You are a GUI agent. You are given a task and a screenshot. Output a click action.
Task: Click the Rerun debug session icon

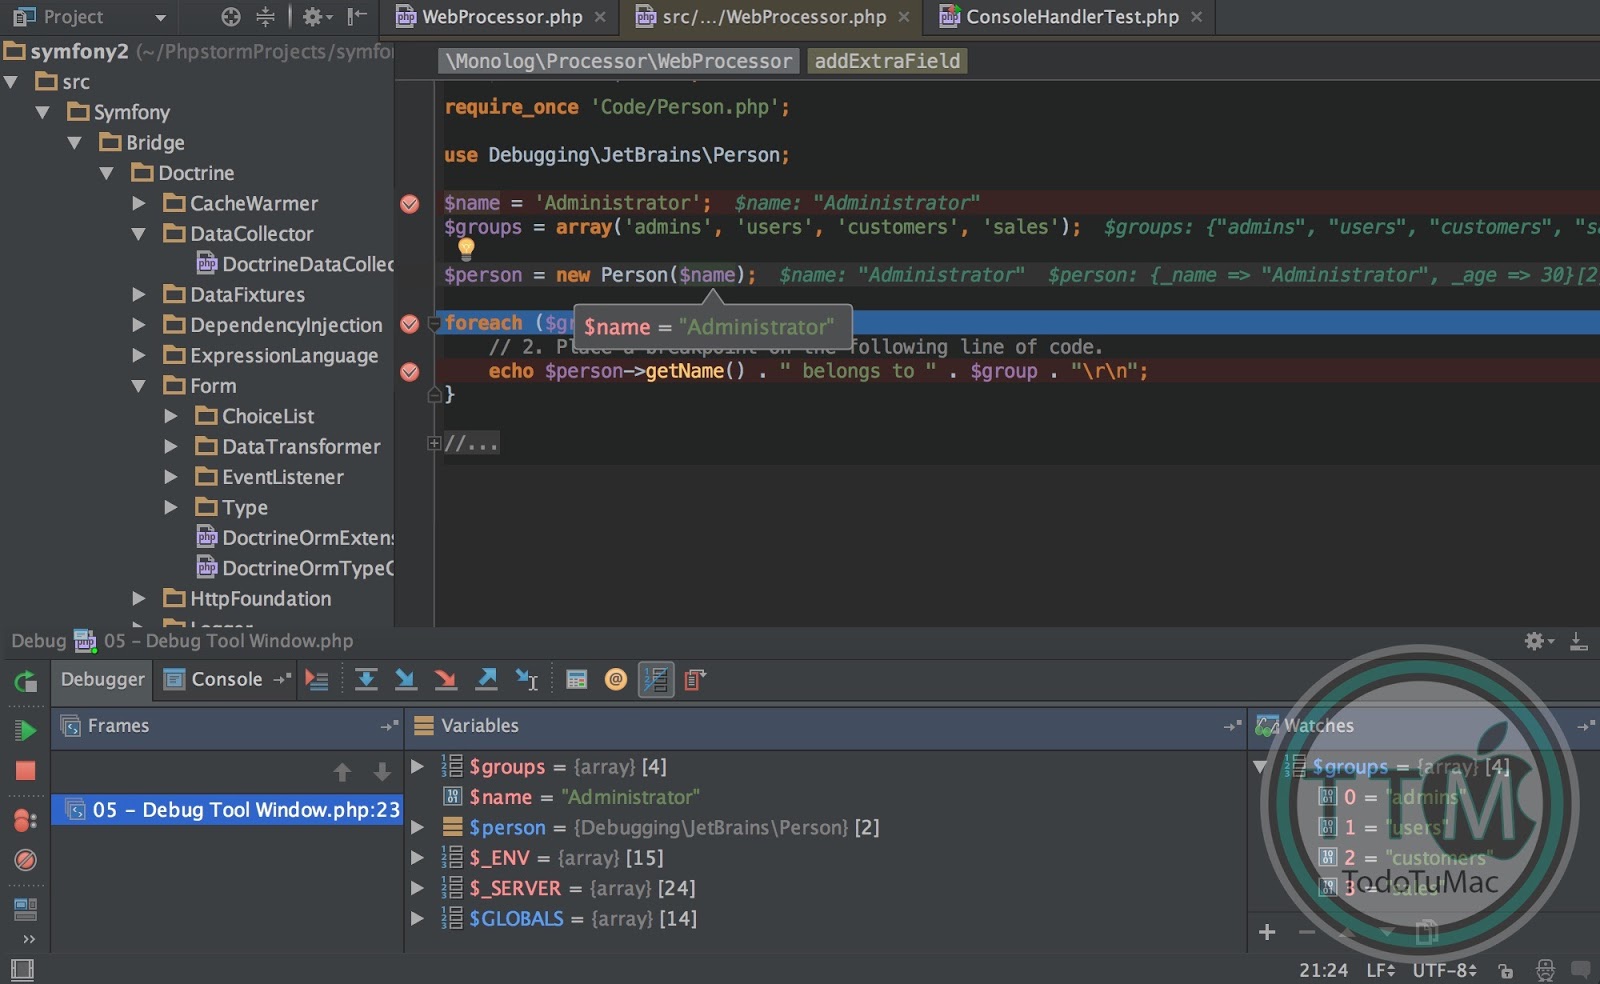[26, 682]
